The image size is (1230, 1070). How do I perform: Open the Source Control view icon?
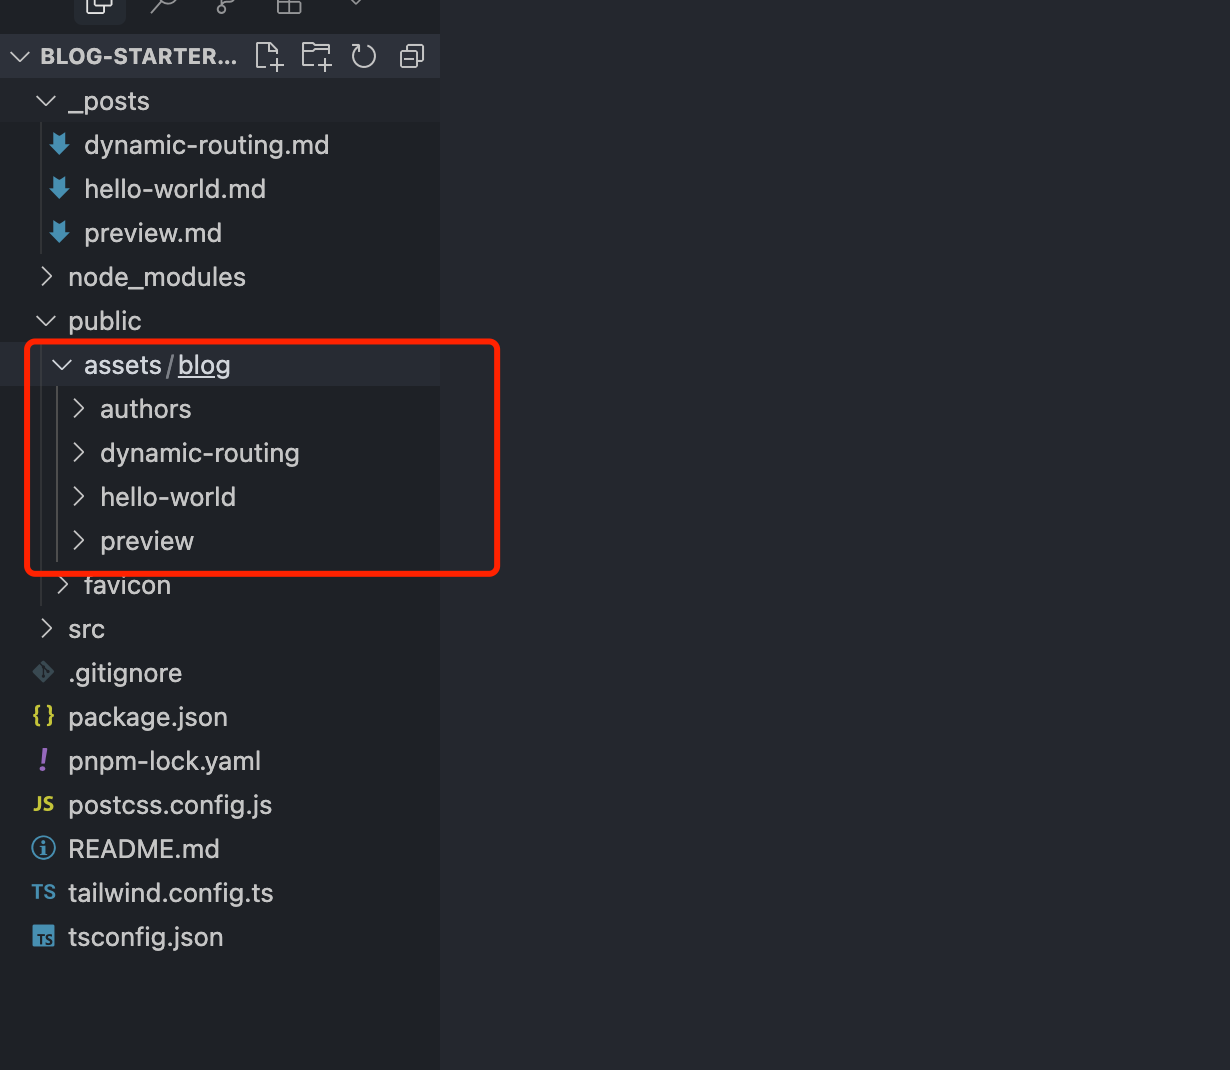(x=226, y=7)
